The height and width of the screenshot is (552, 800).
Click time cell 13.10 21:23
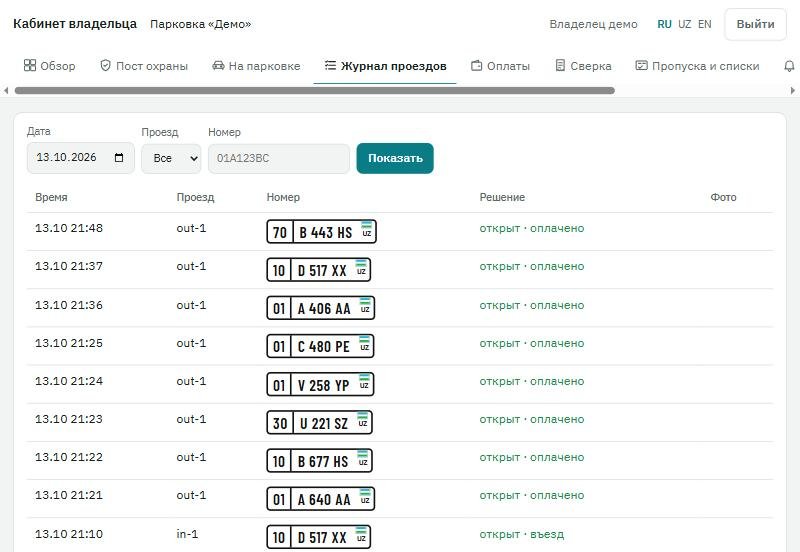(x=69, y=419)
